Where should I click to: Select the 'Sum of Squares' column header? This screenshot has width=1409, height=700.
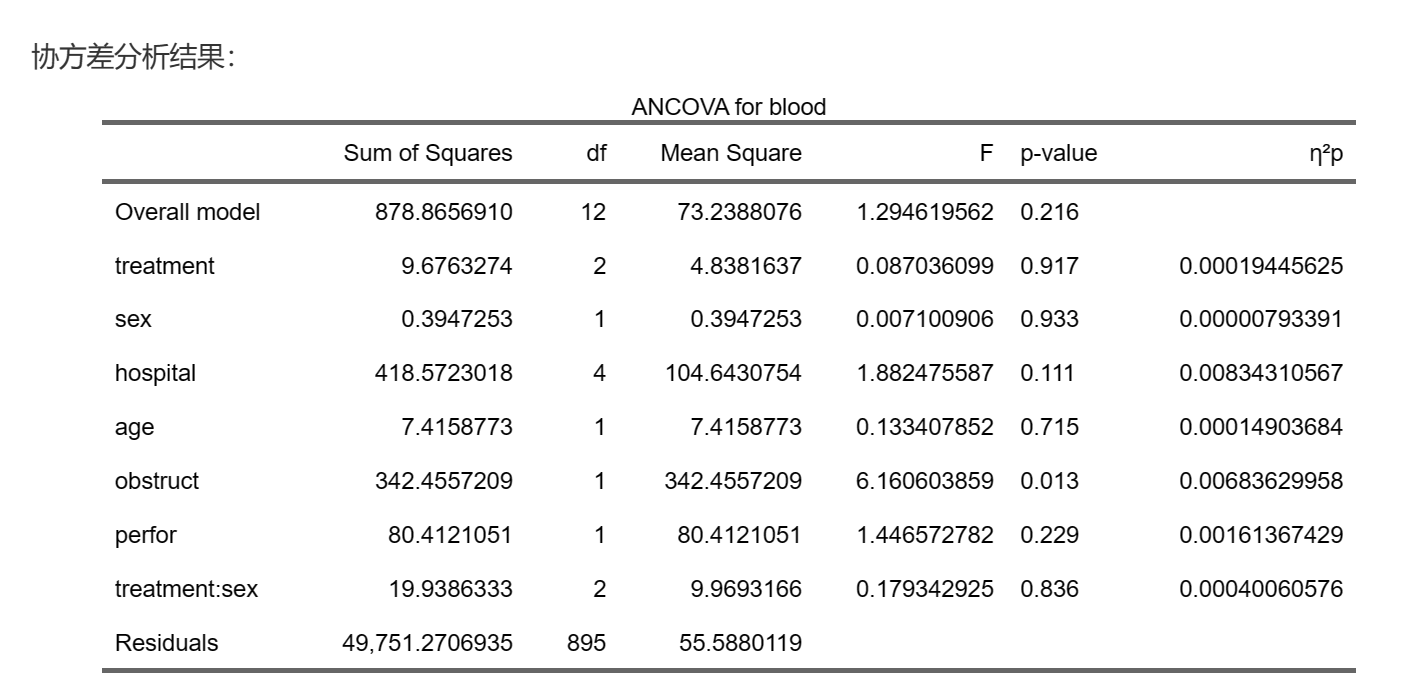click(x=427, y=153)
